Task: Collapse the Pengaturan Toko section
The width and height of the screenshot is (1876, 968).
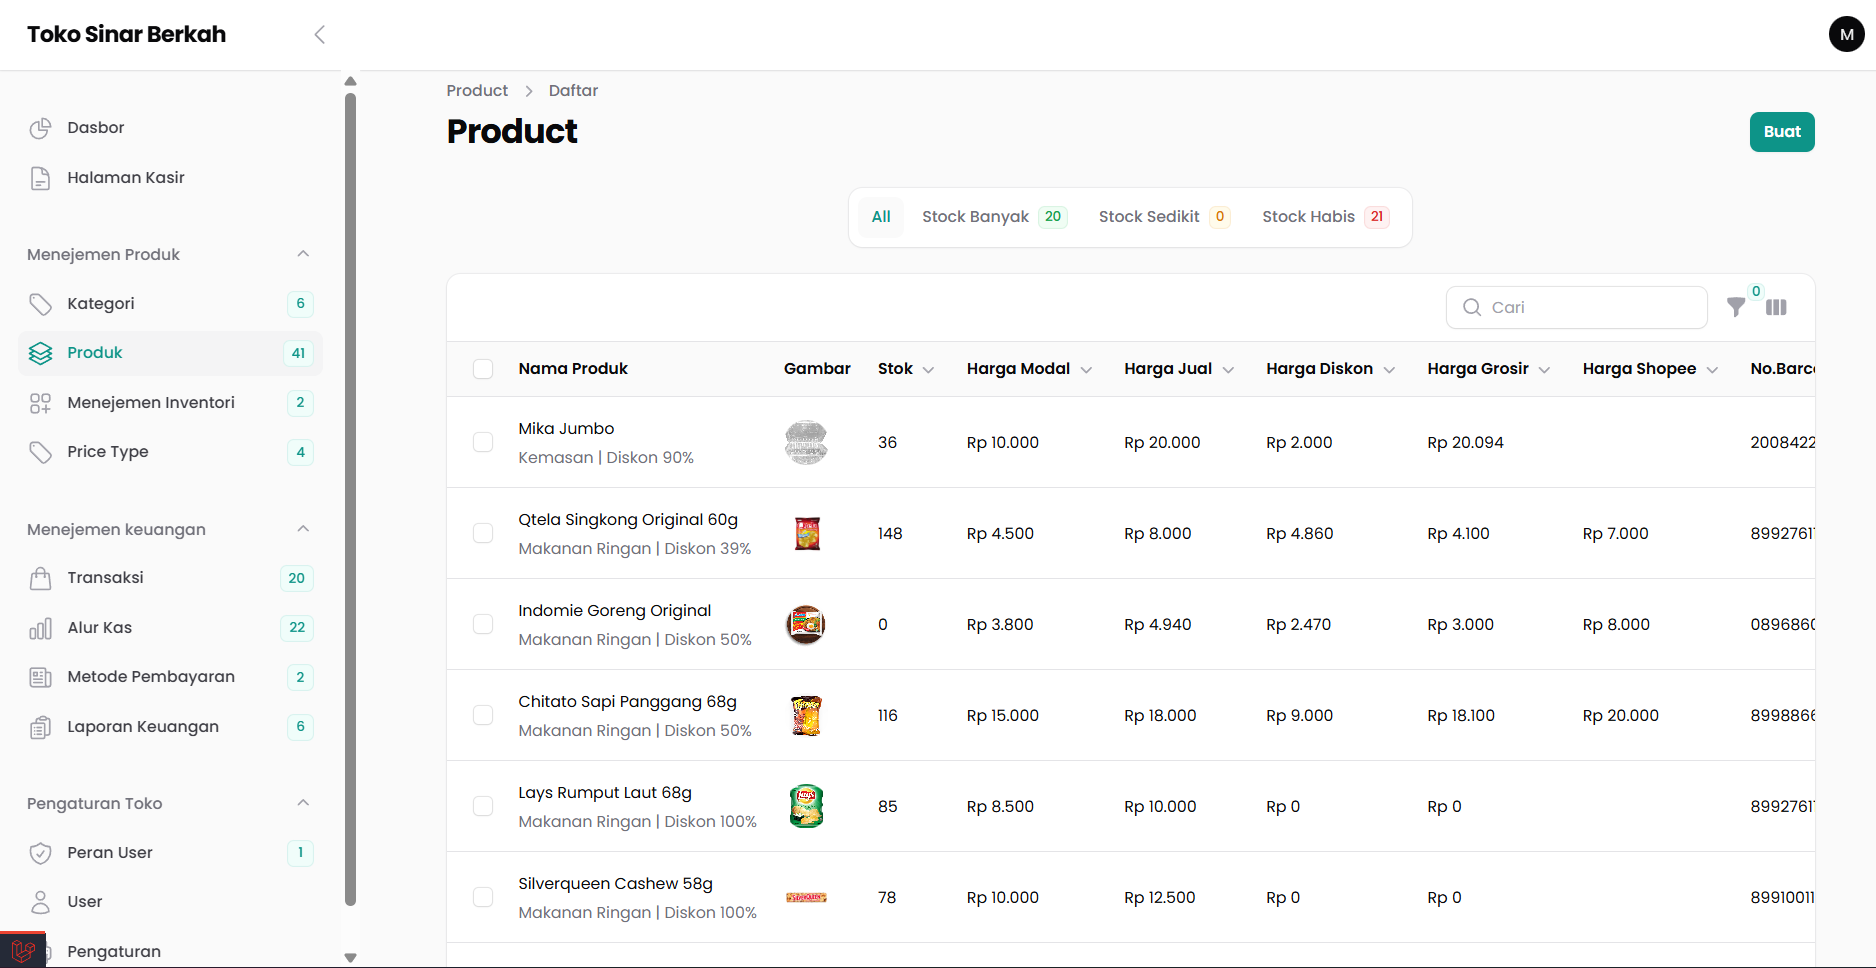Action: (303, 803)
